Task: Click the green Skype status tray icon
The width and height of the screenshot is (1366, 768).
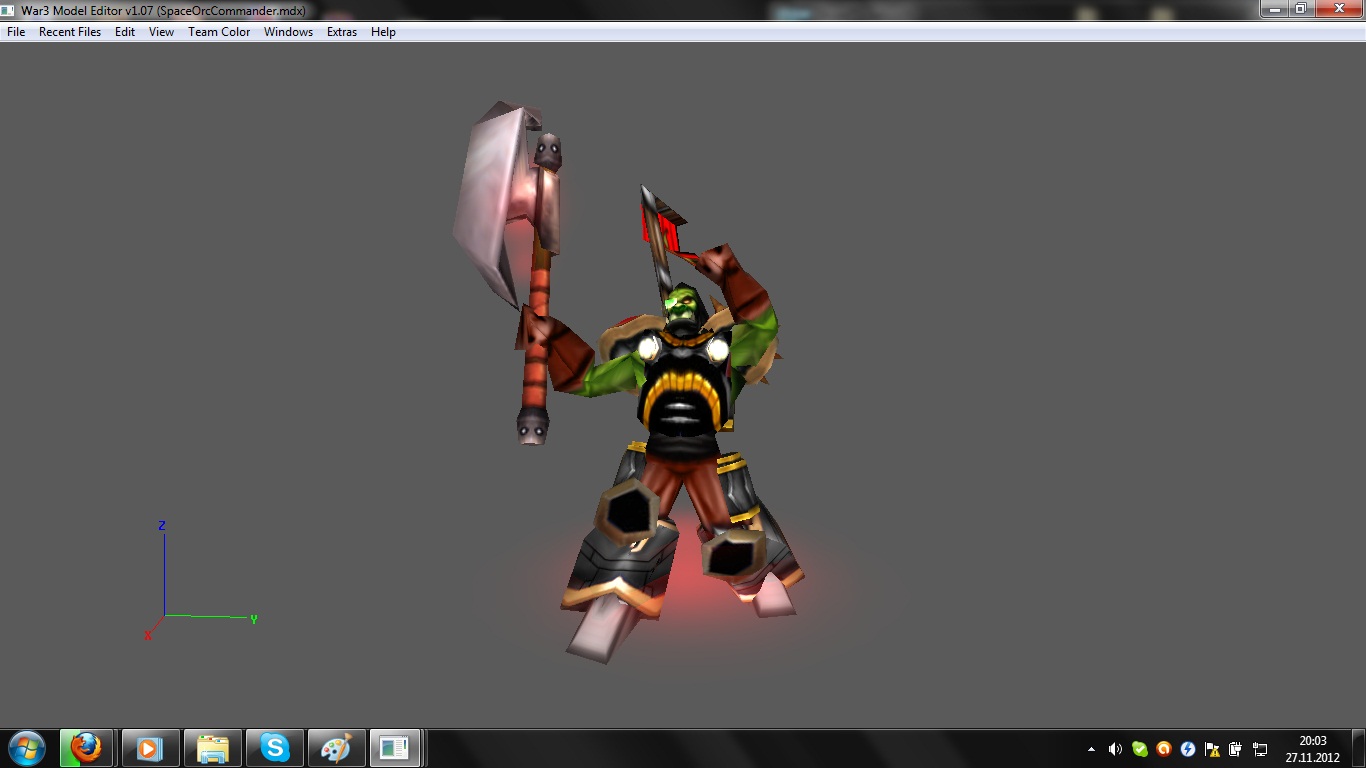Action: coord(1139,748)
